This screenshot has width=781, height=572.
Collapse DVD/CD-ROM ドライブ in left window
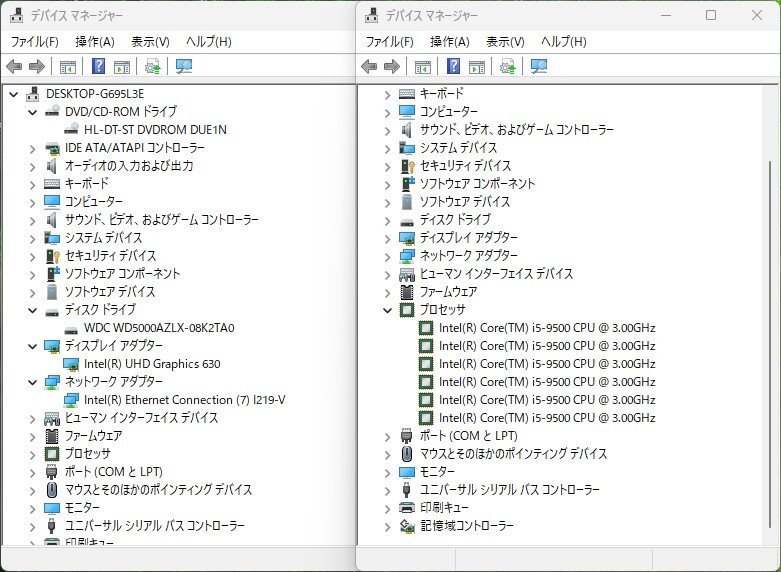tap(33, 112)
